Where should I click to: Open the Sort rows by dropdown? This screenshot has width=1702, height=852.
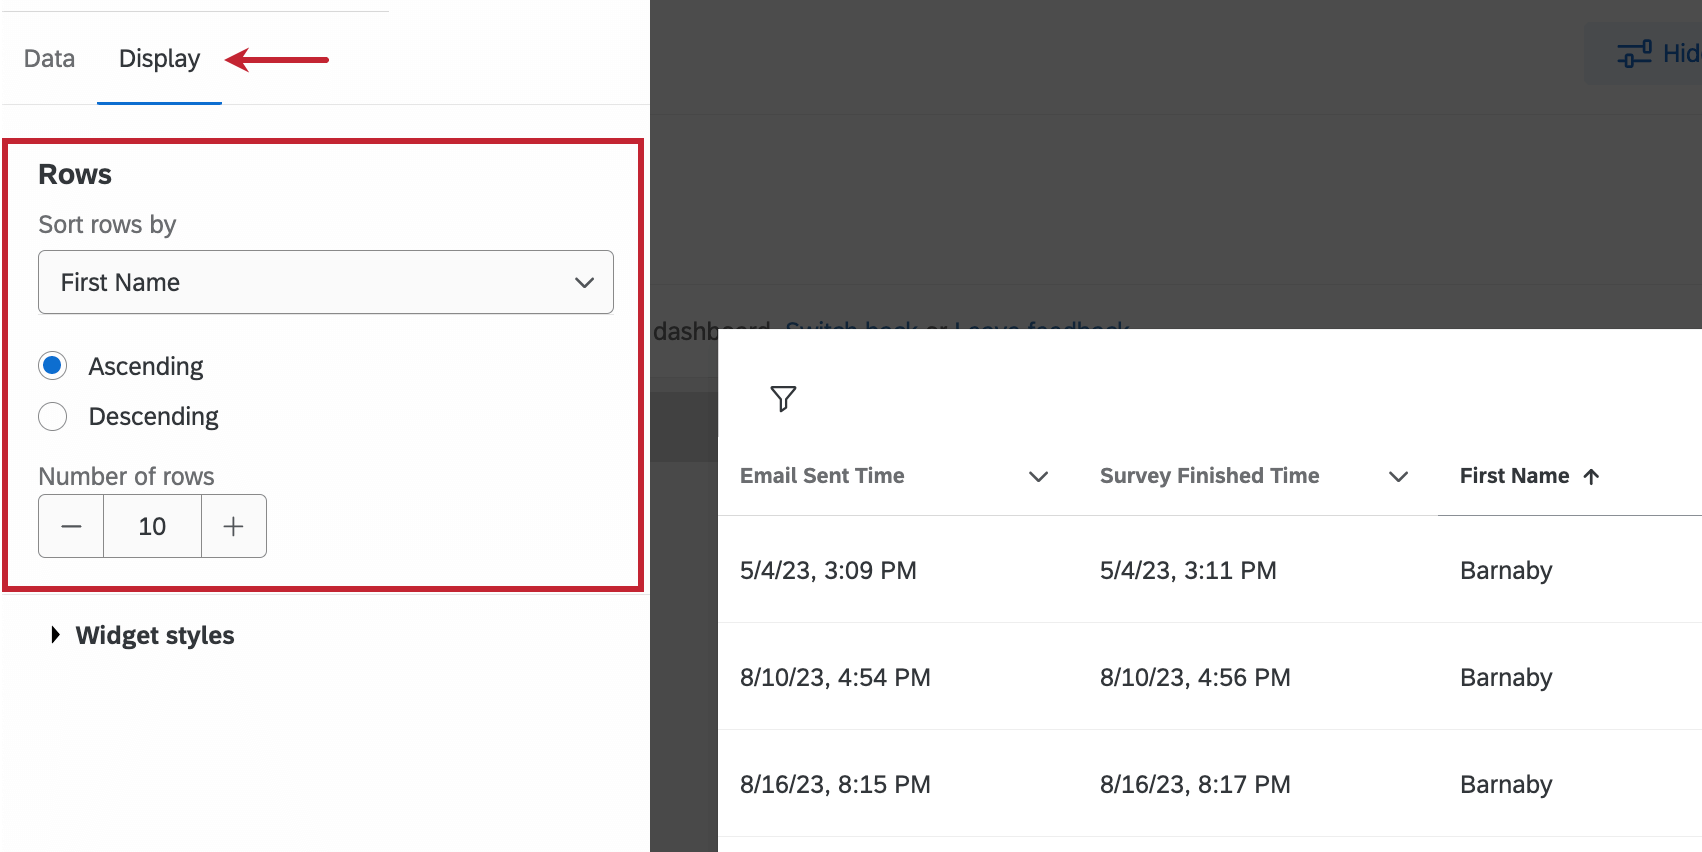click(325, 282)
